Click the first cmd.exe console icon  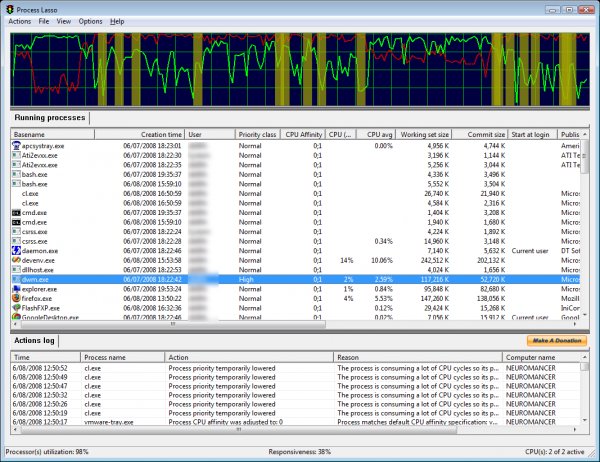pos(16,212)
